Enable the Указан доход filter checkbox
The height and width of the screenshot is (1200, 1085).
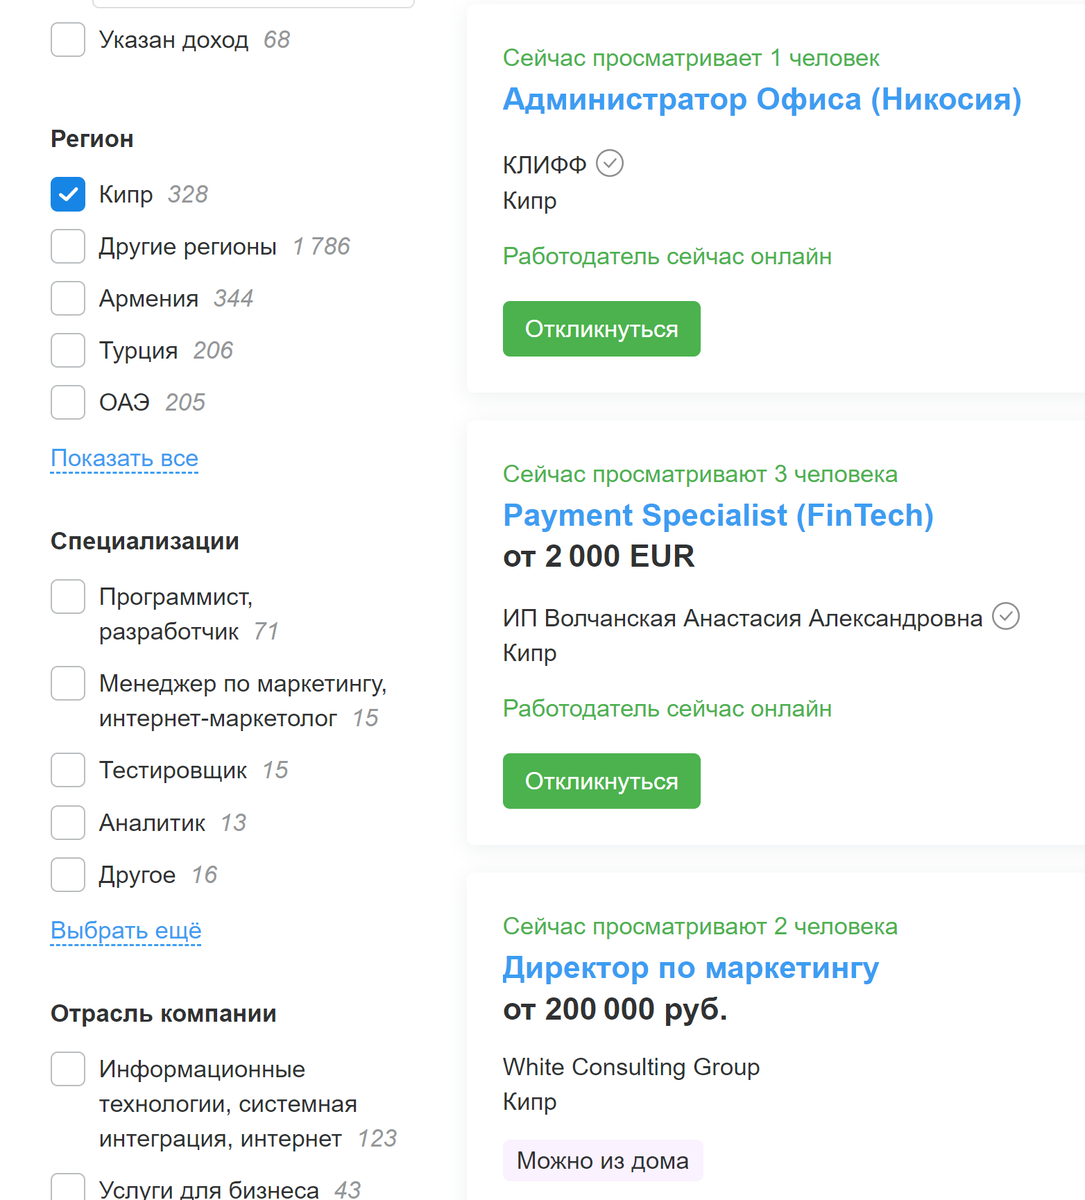click(x=67, y=40)
